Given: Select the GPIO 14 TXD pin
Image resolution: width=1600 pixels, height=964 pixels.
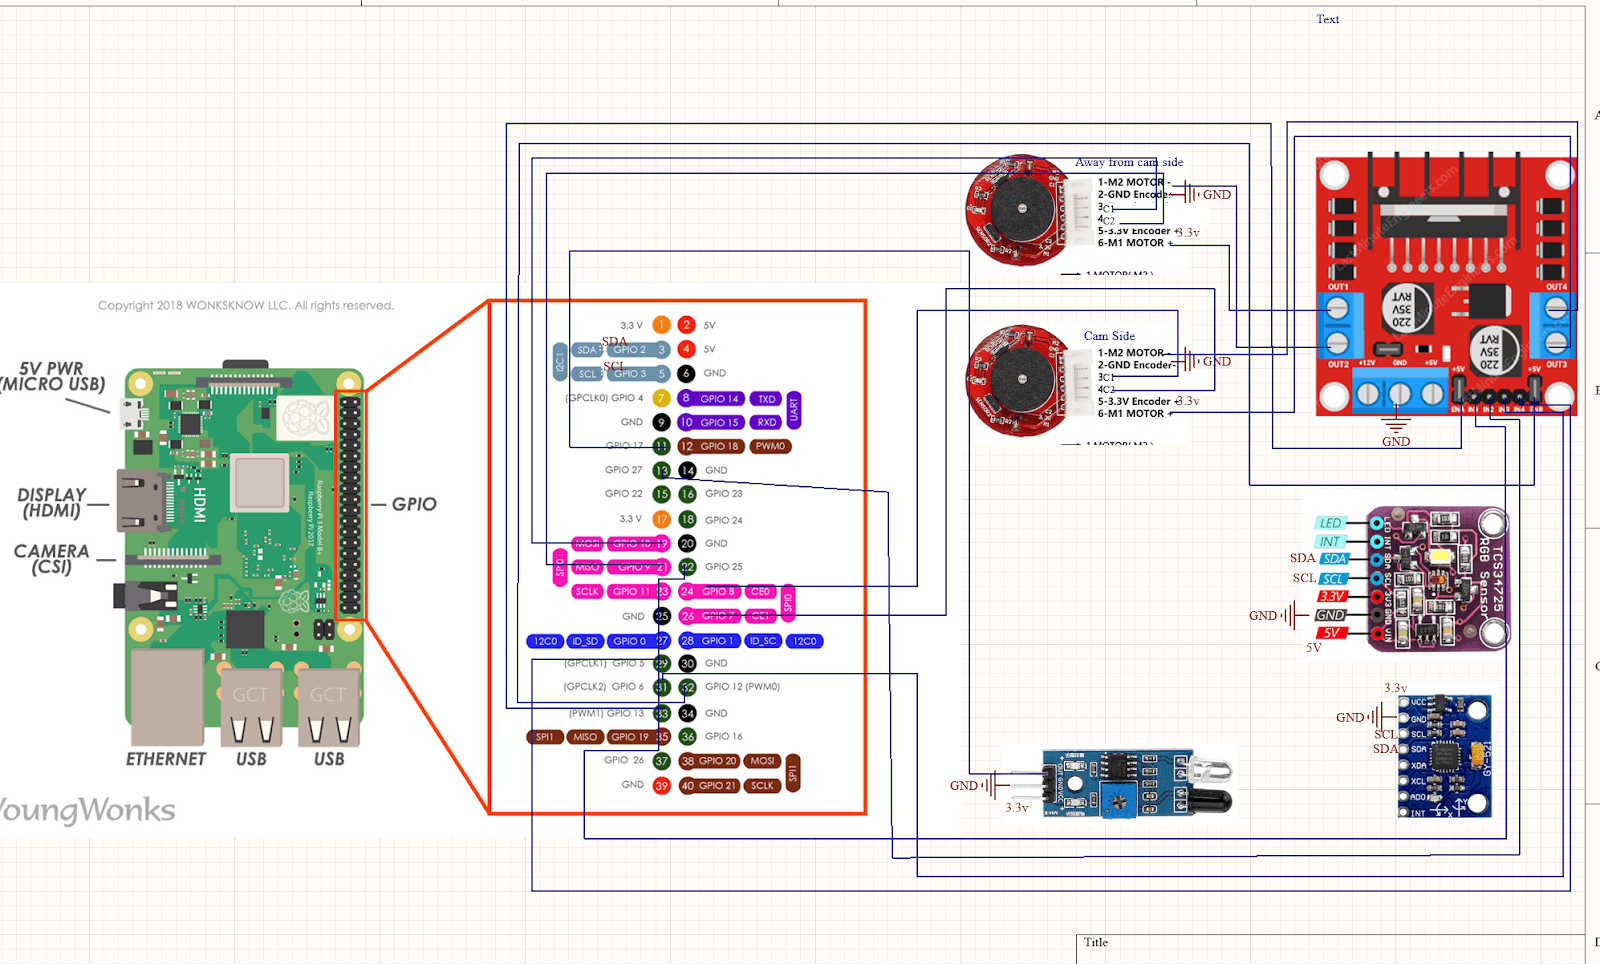Looking at the screenshot, I should click(718, 398).
